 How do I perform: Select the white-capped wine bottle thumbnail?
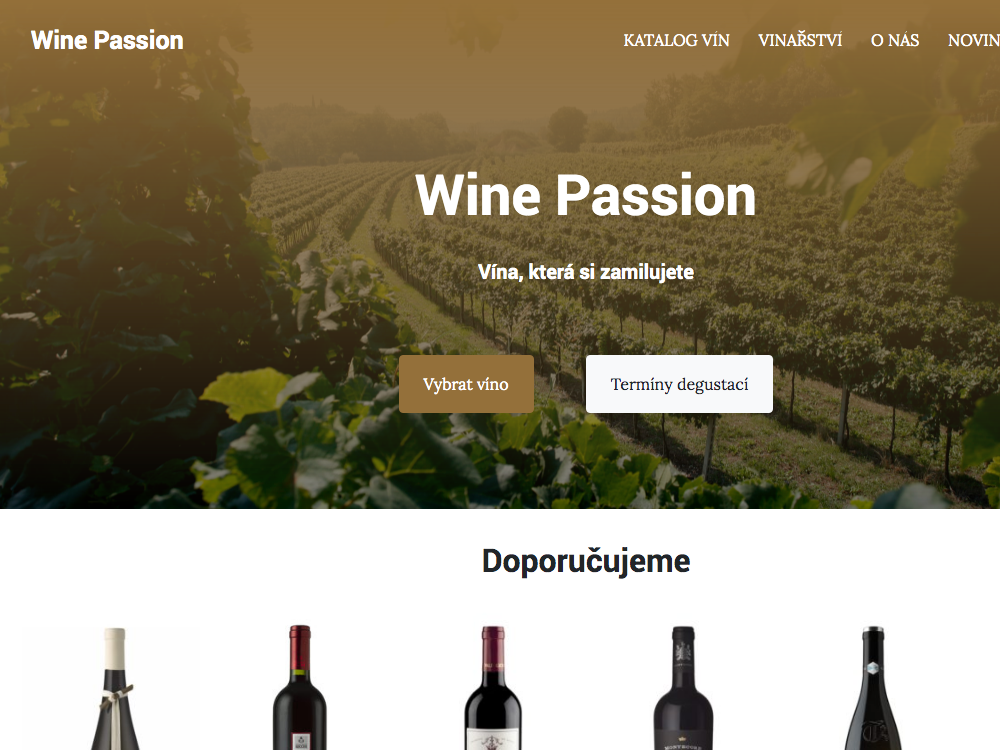[x=115, y=688]
